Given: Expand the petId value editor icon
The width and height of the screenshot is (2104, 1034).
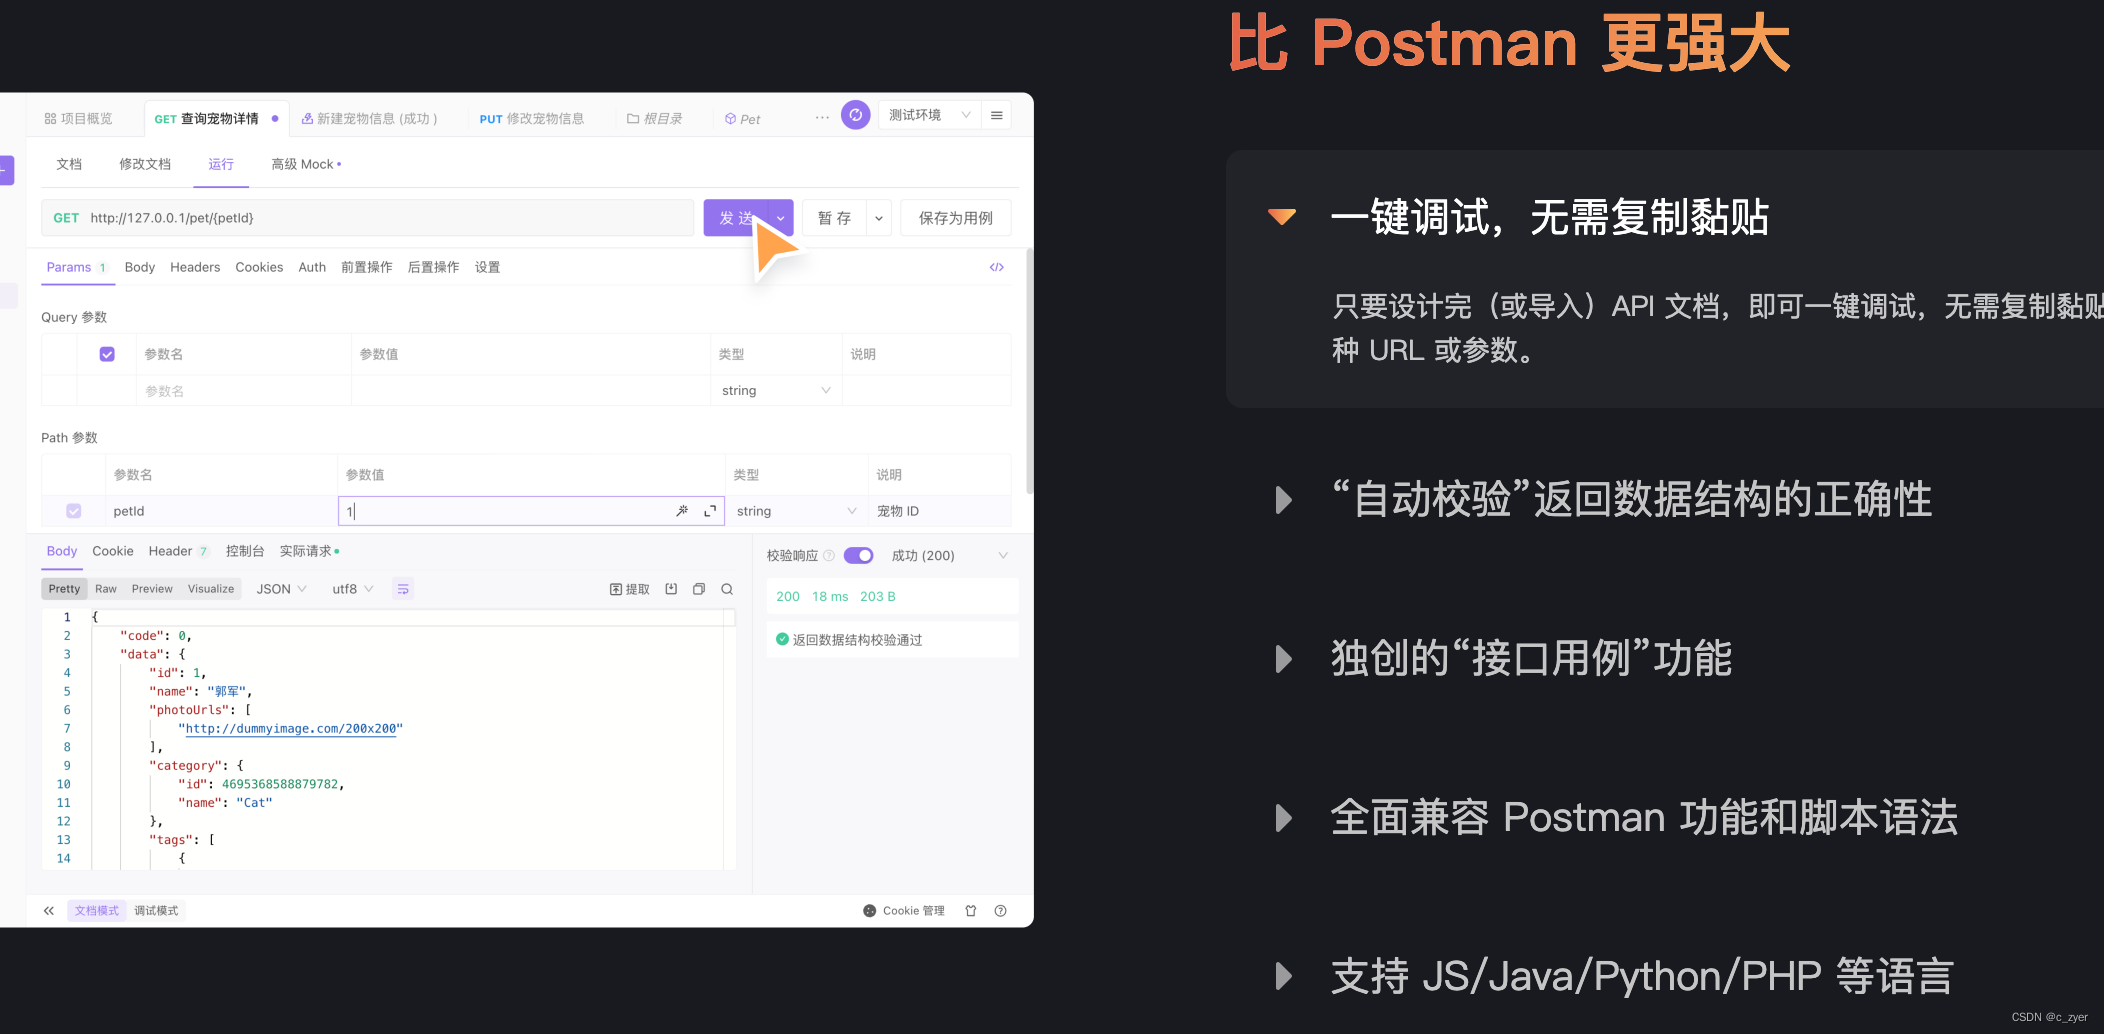Looking at the screenshot, I should 710,511.
